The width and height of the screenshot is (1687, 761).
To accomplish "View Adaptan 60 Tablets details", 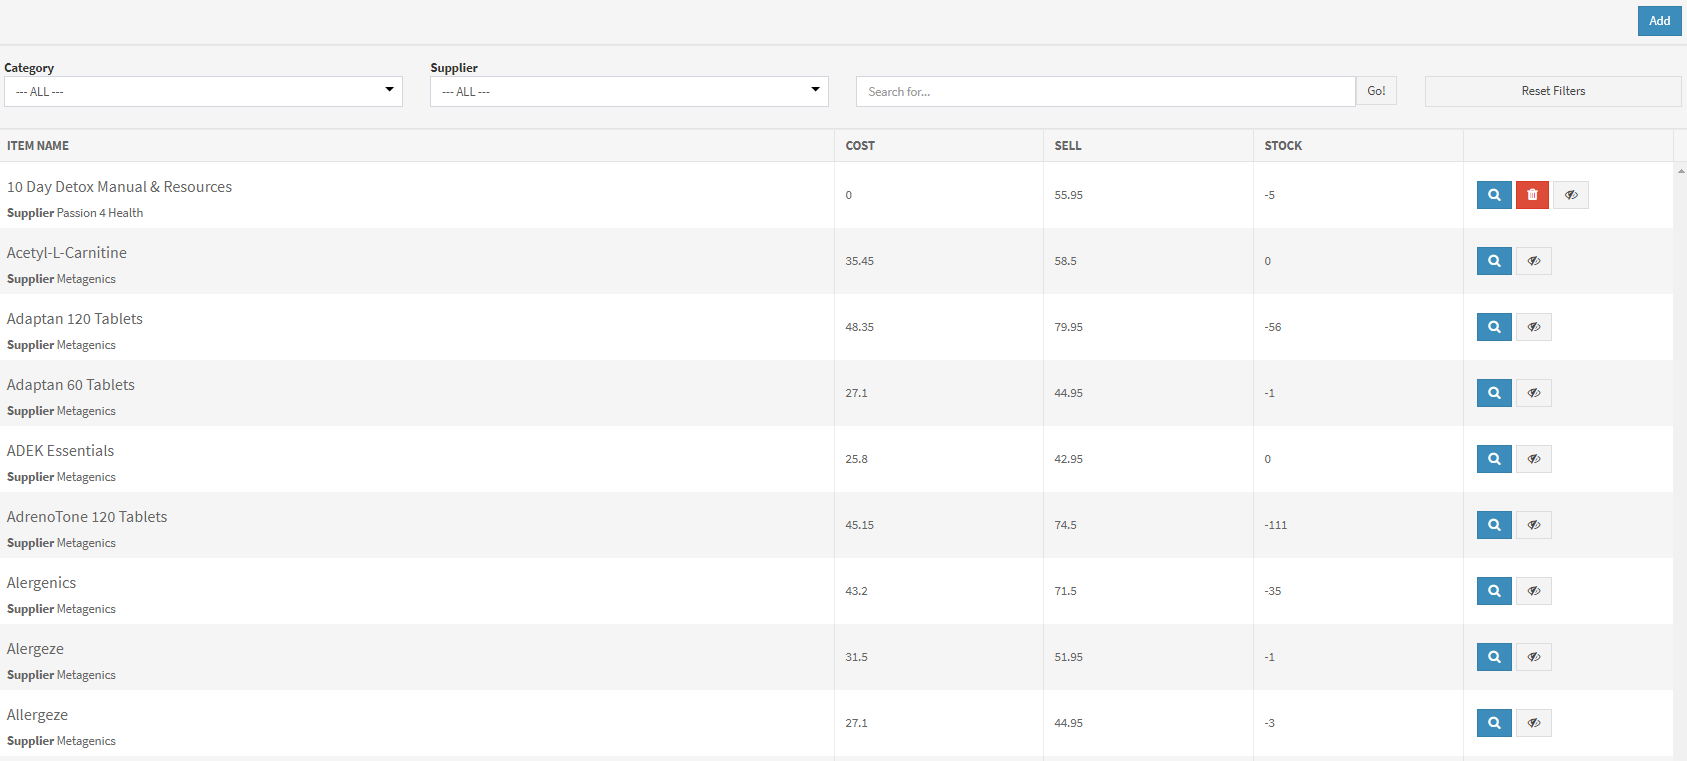I will pyautogui.click(x=1494, y=393).
